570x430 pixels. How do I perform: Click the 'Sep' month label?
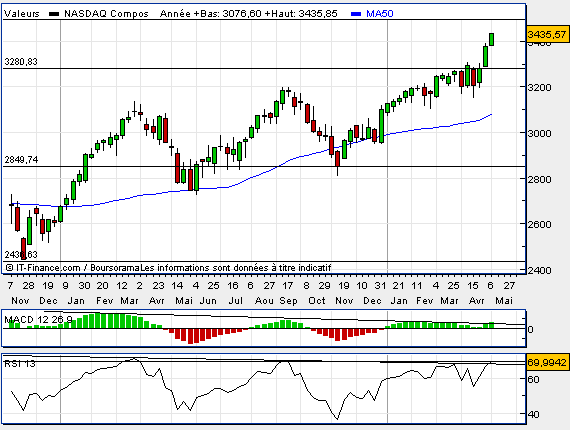point(289,301)
